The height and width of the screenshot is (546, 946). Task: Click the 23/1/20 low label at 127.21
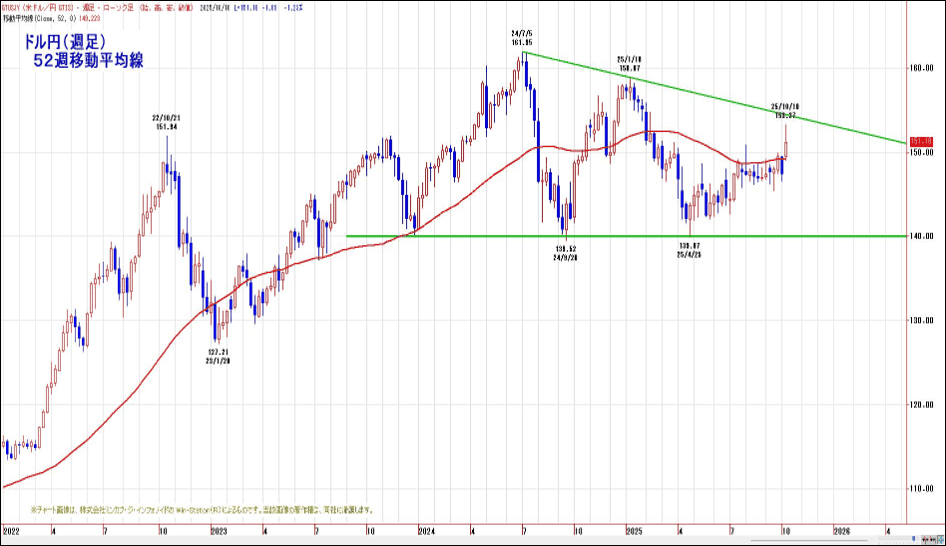(x=218, y=356)
